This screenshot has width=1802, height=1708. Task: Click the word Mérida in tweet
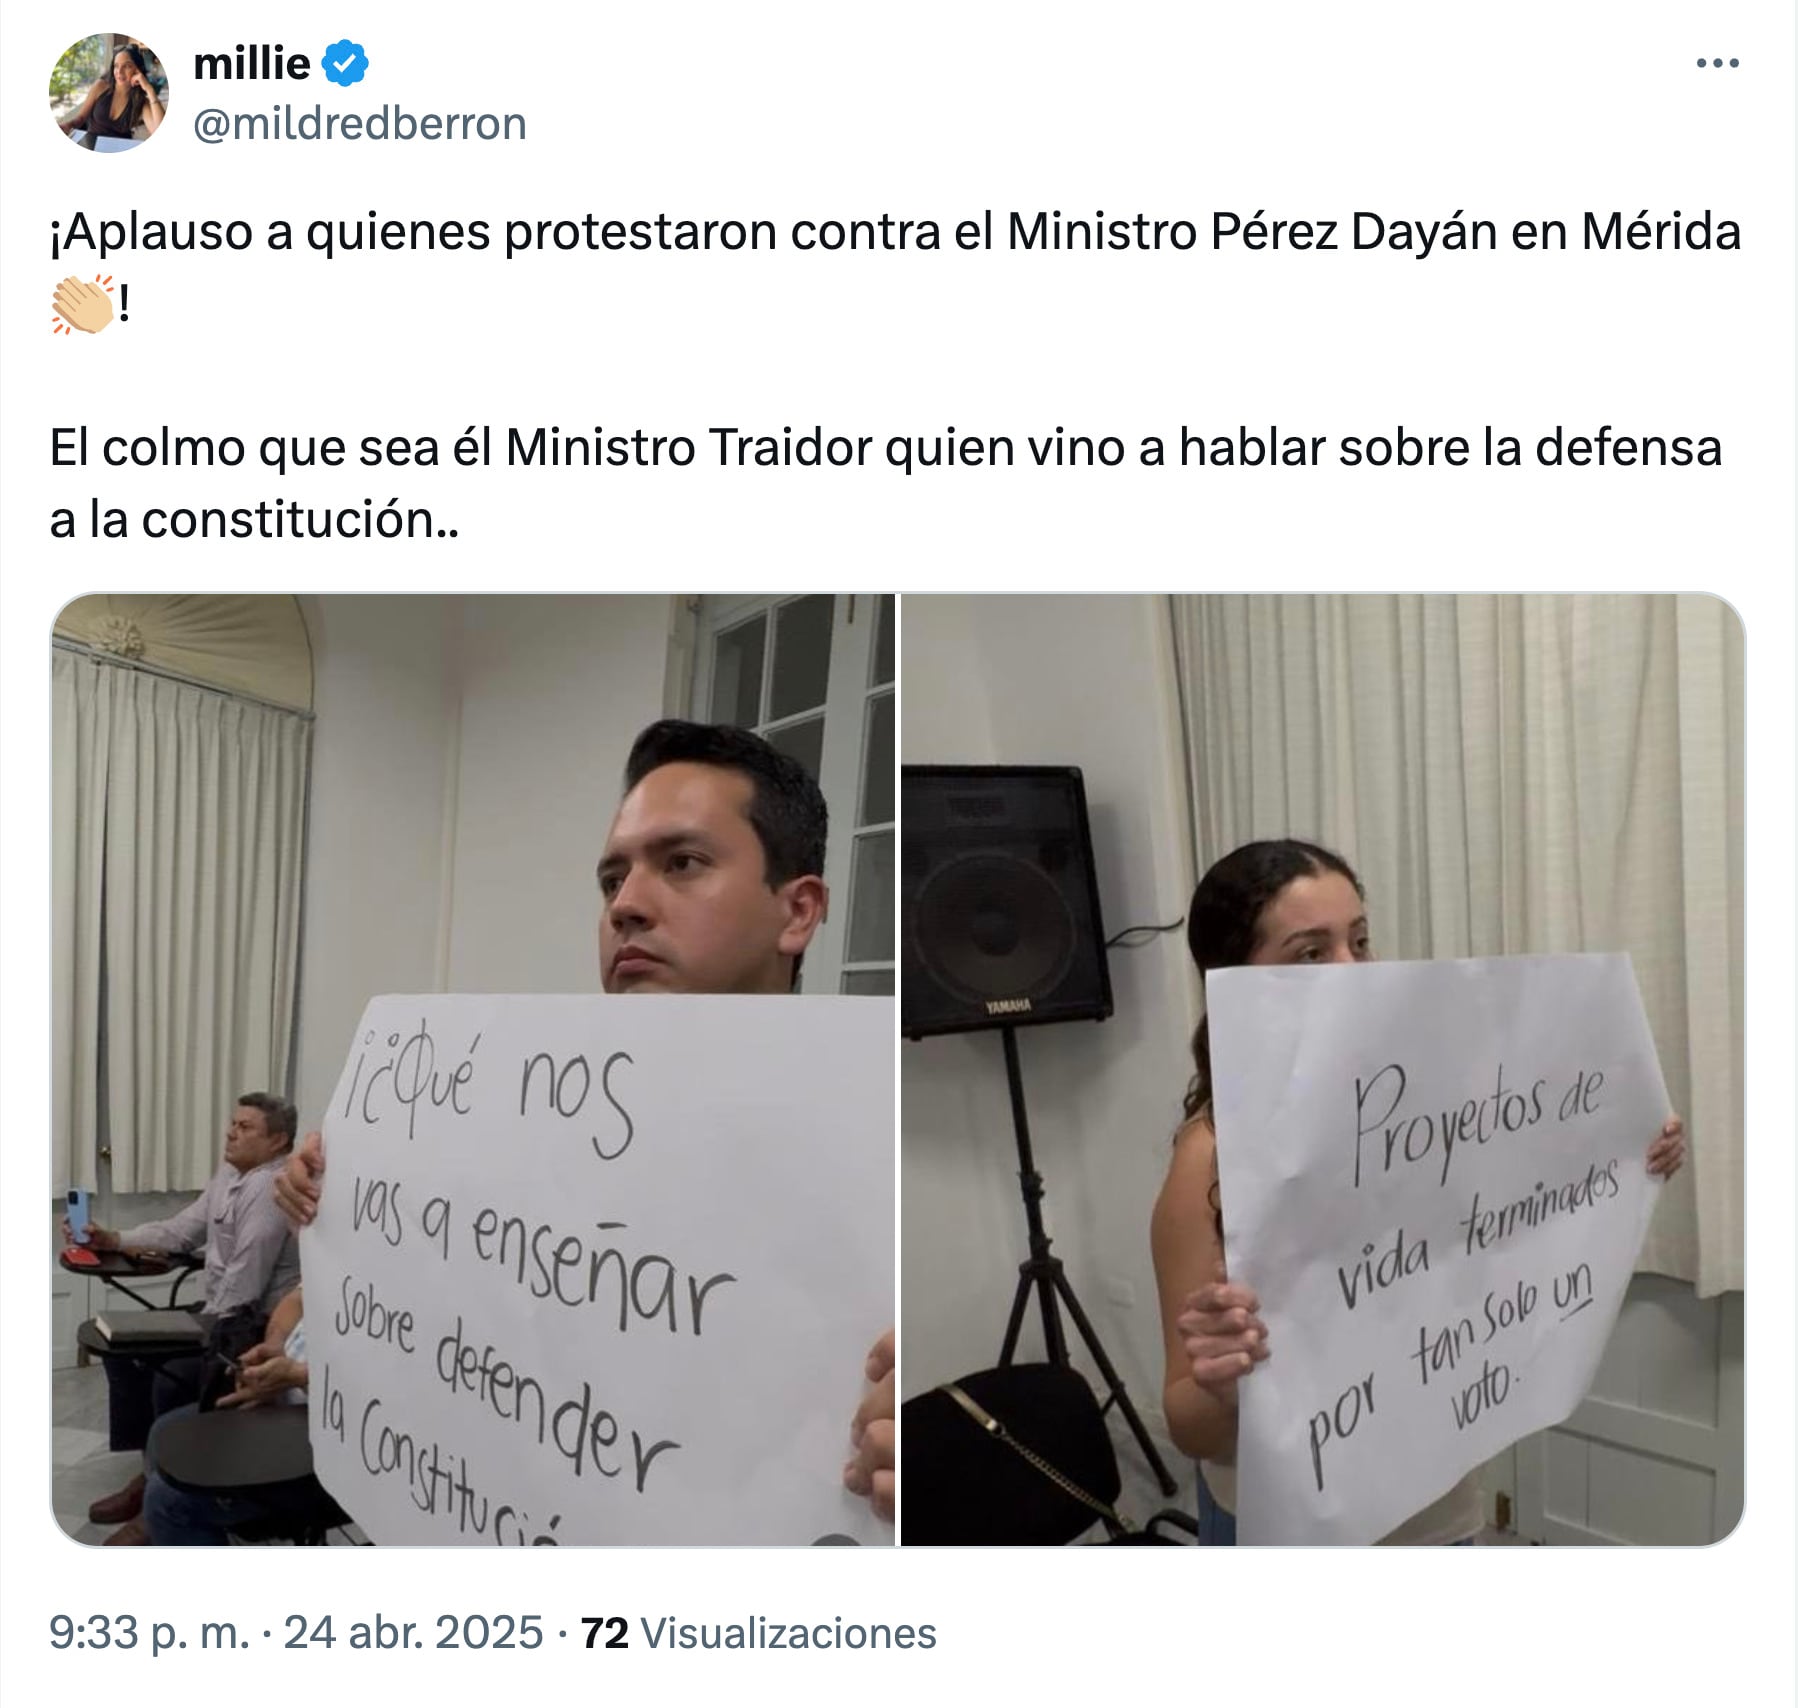(x=1660, y=232)
